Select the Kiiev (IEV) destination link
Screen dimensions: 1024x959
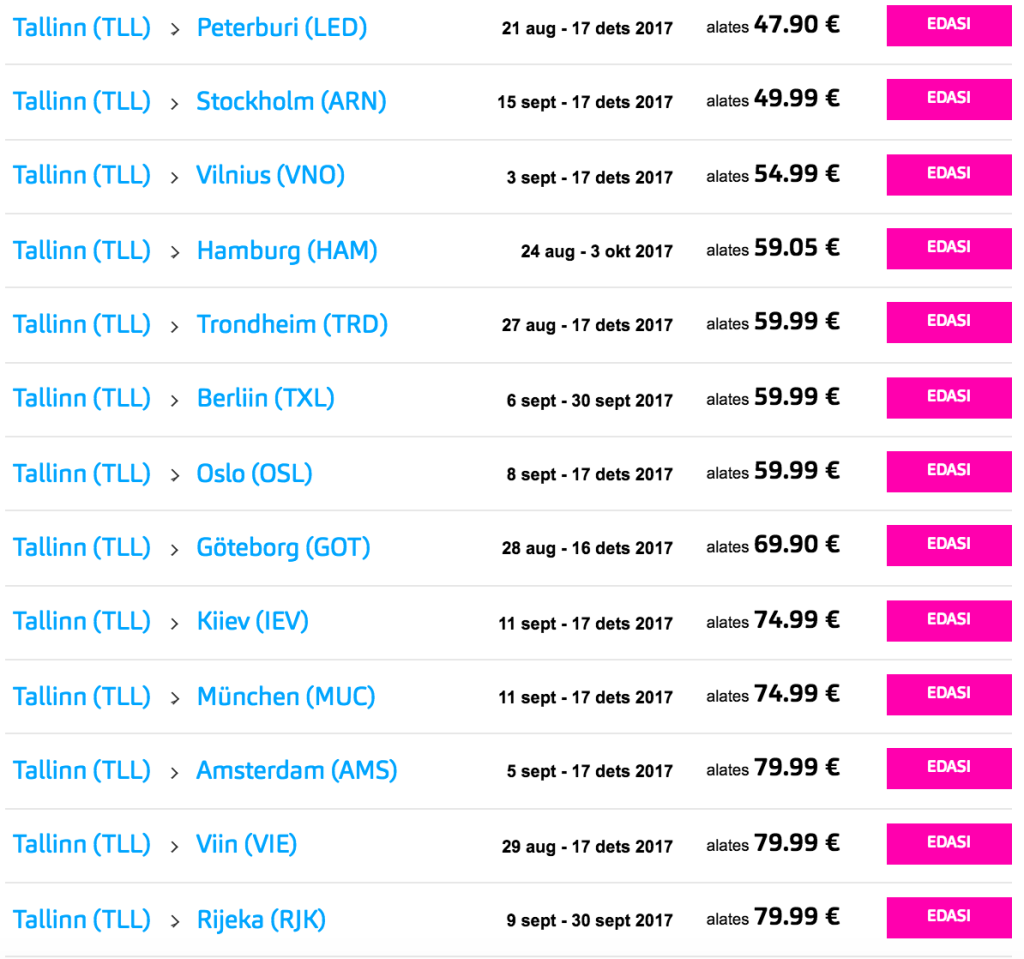(x=253, y=621)
